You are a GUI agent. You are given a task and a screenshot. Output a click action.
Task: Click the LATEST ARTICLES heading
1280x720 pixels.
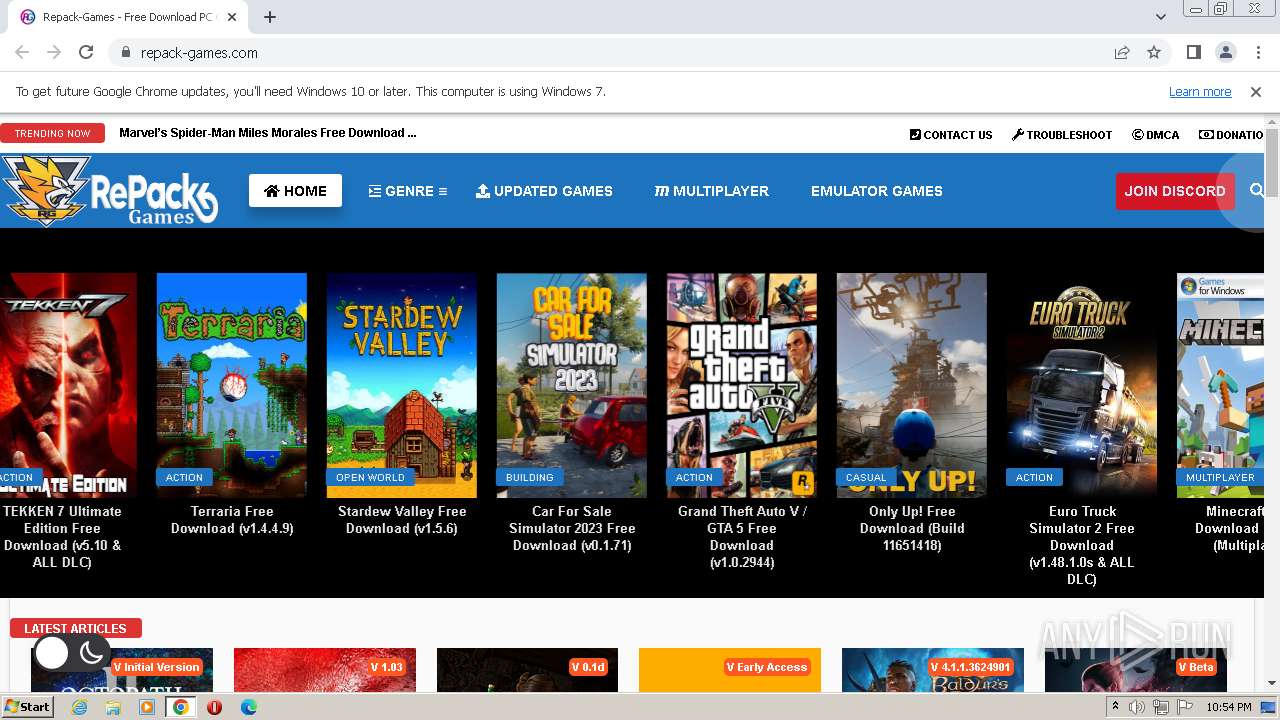(x=75, y=628)
